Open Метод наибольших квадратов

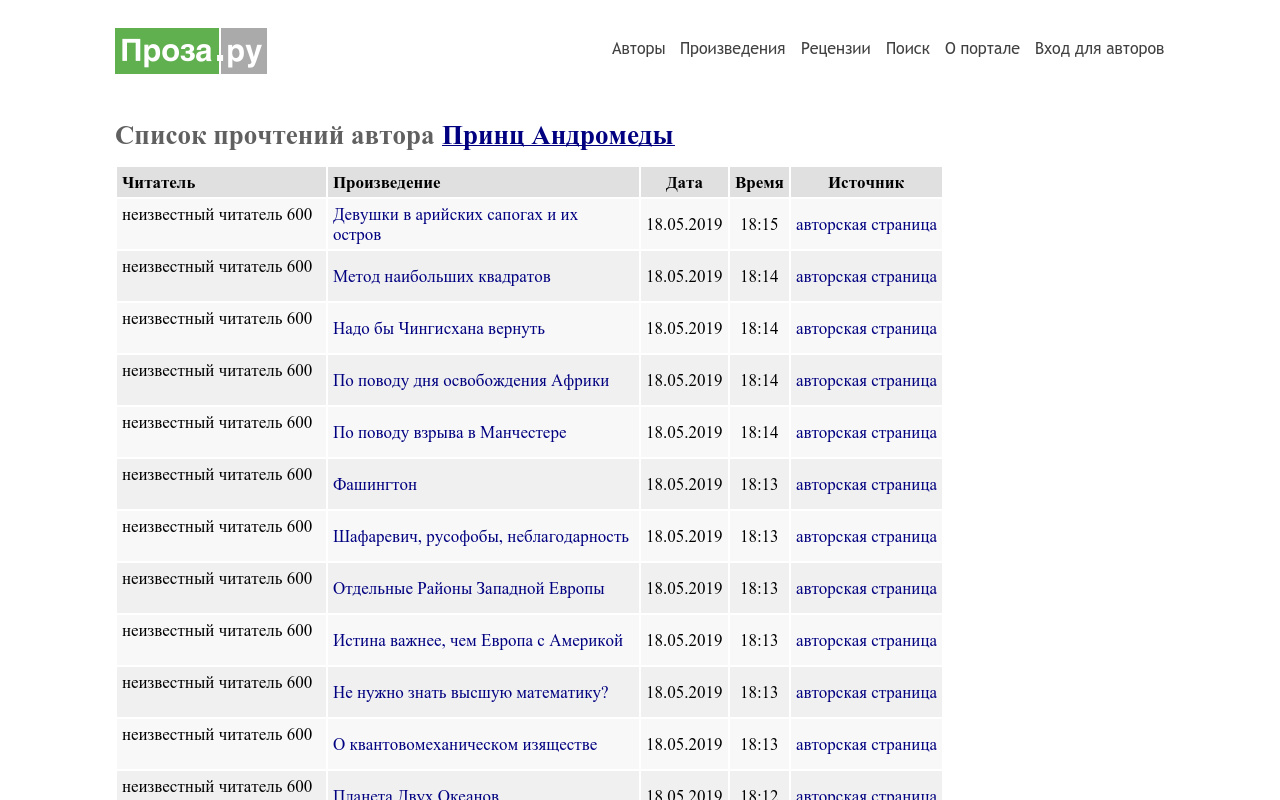coord(442,276)
